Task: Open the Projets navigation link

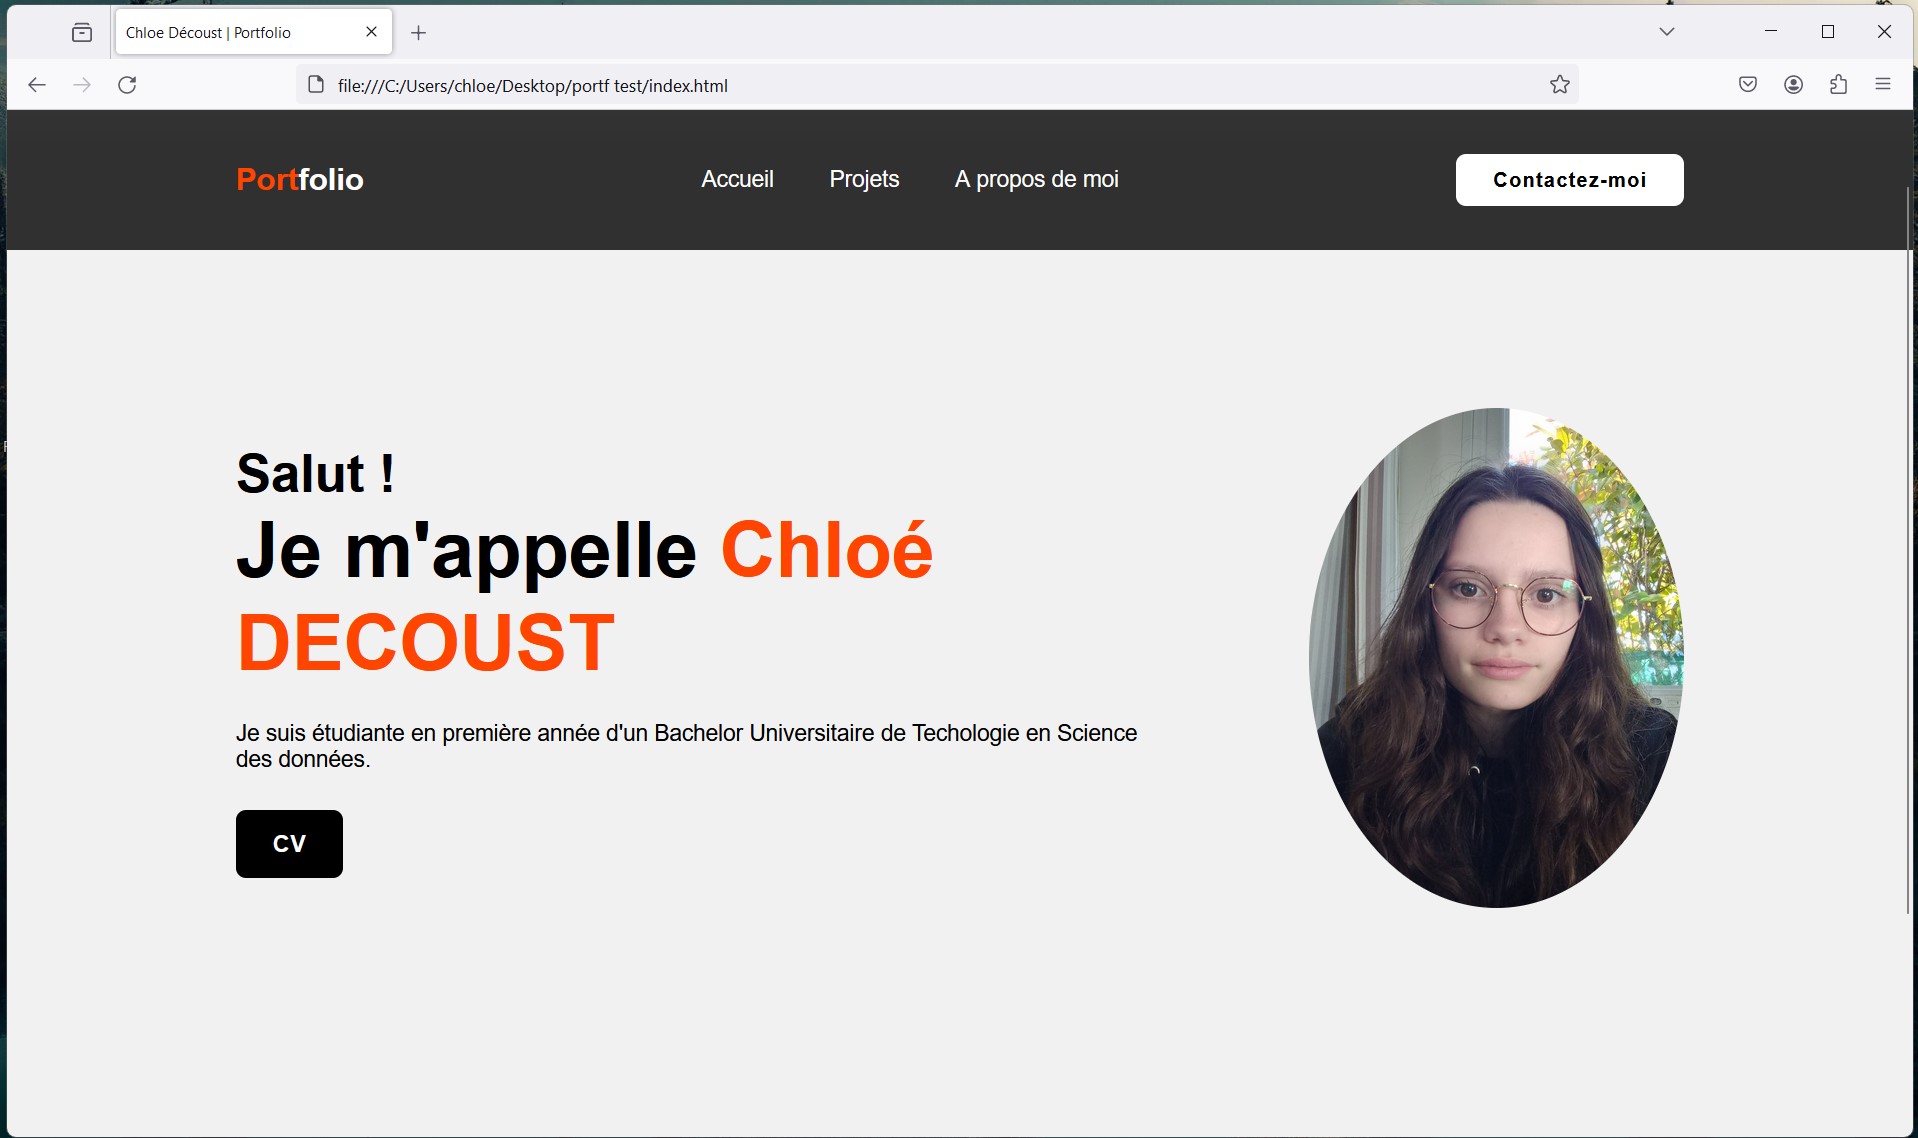Action: coord(864,179)
